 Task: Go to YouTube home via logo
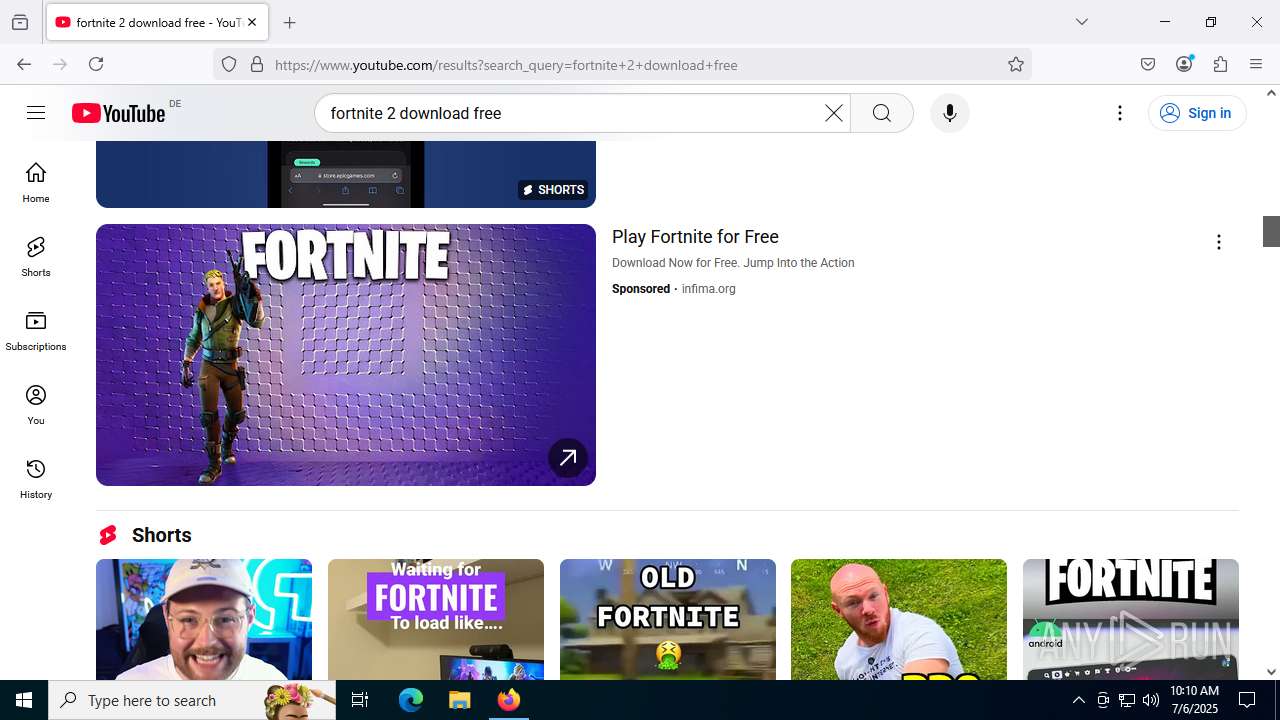tap(119, 113)
